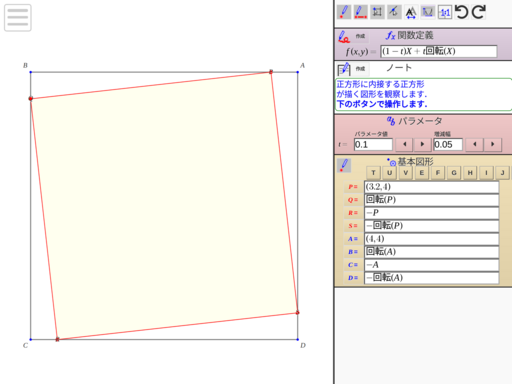Viewport: 512px width, 384px height.
Task: Click the 作成 button in function definition panel
Action: tap(360, 36)
